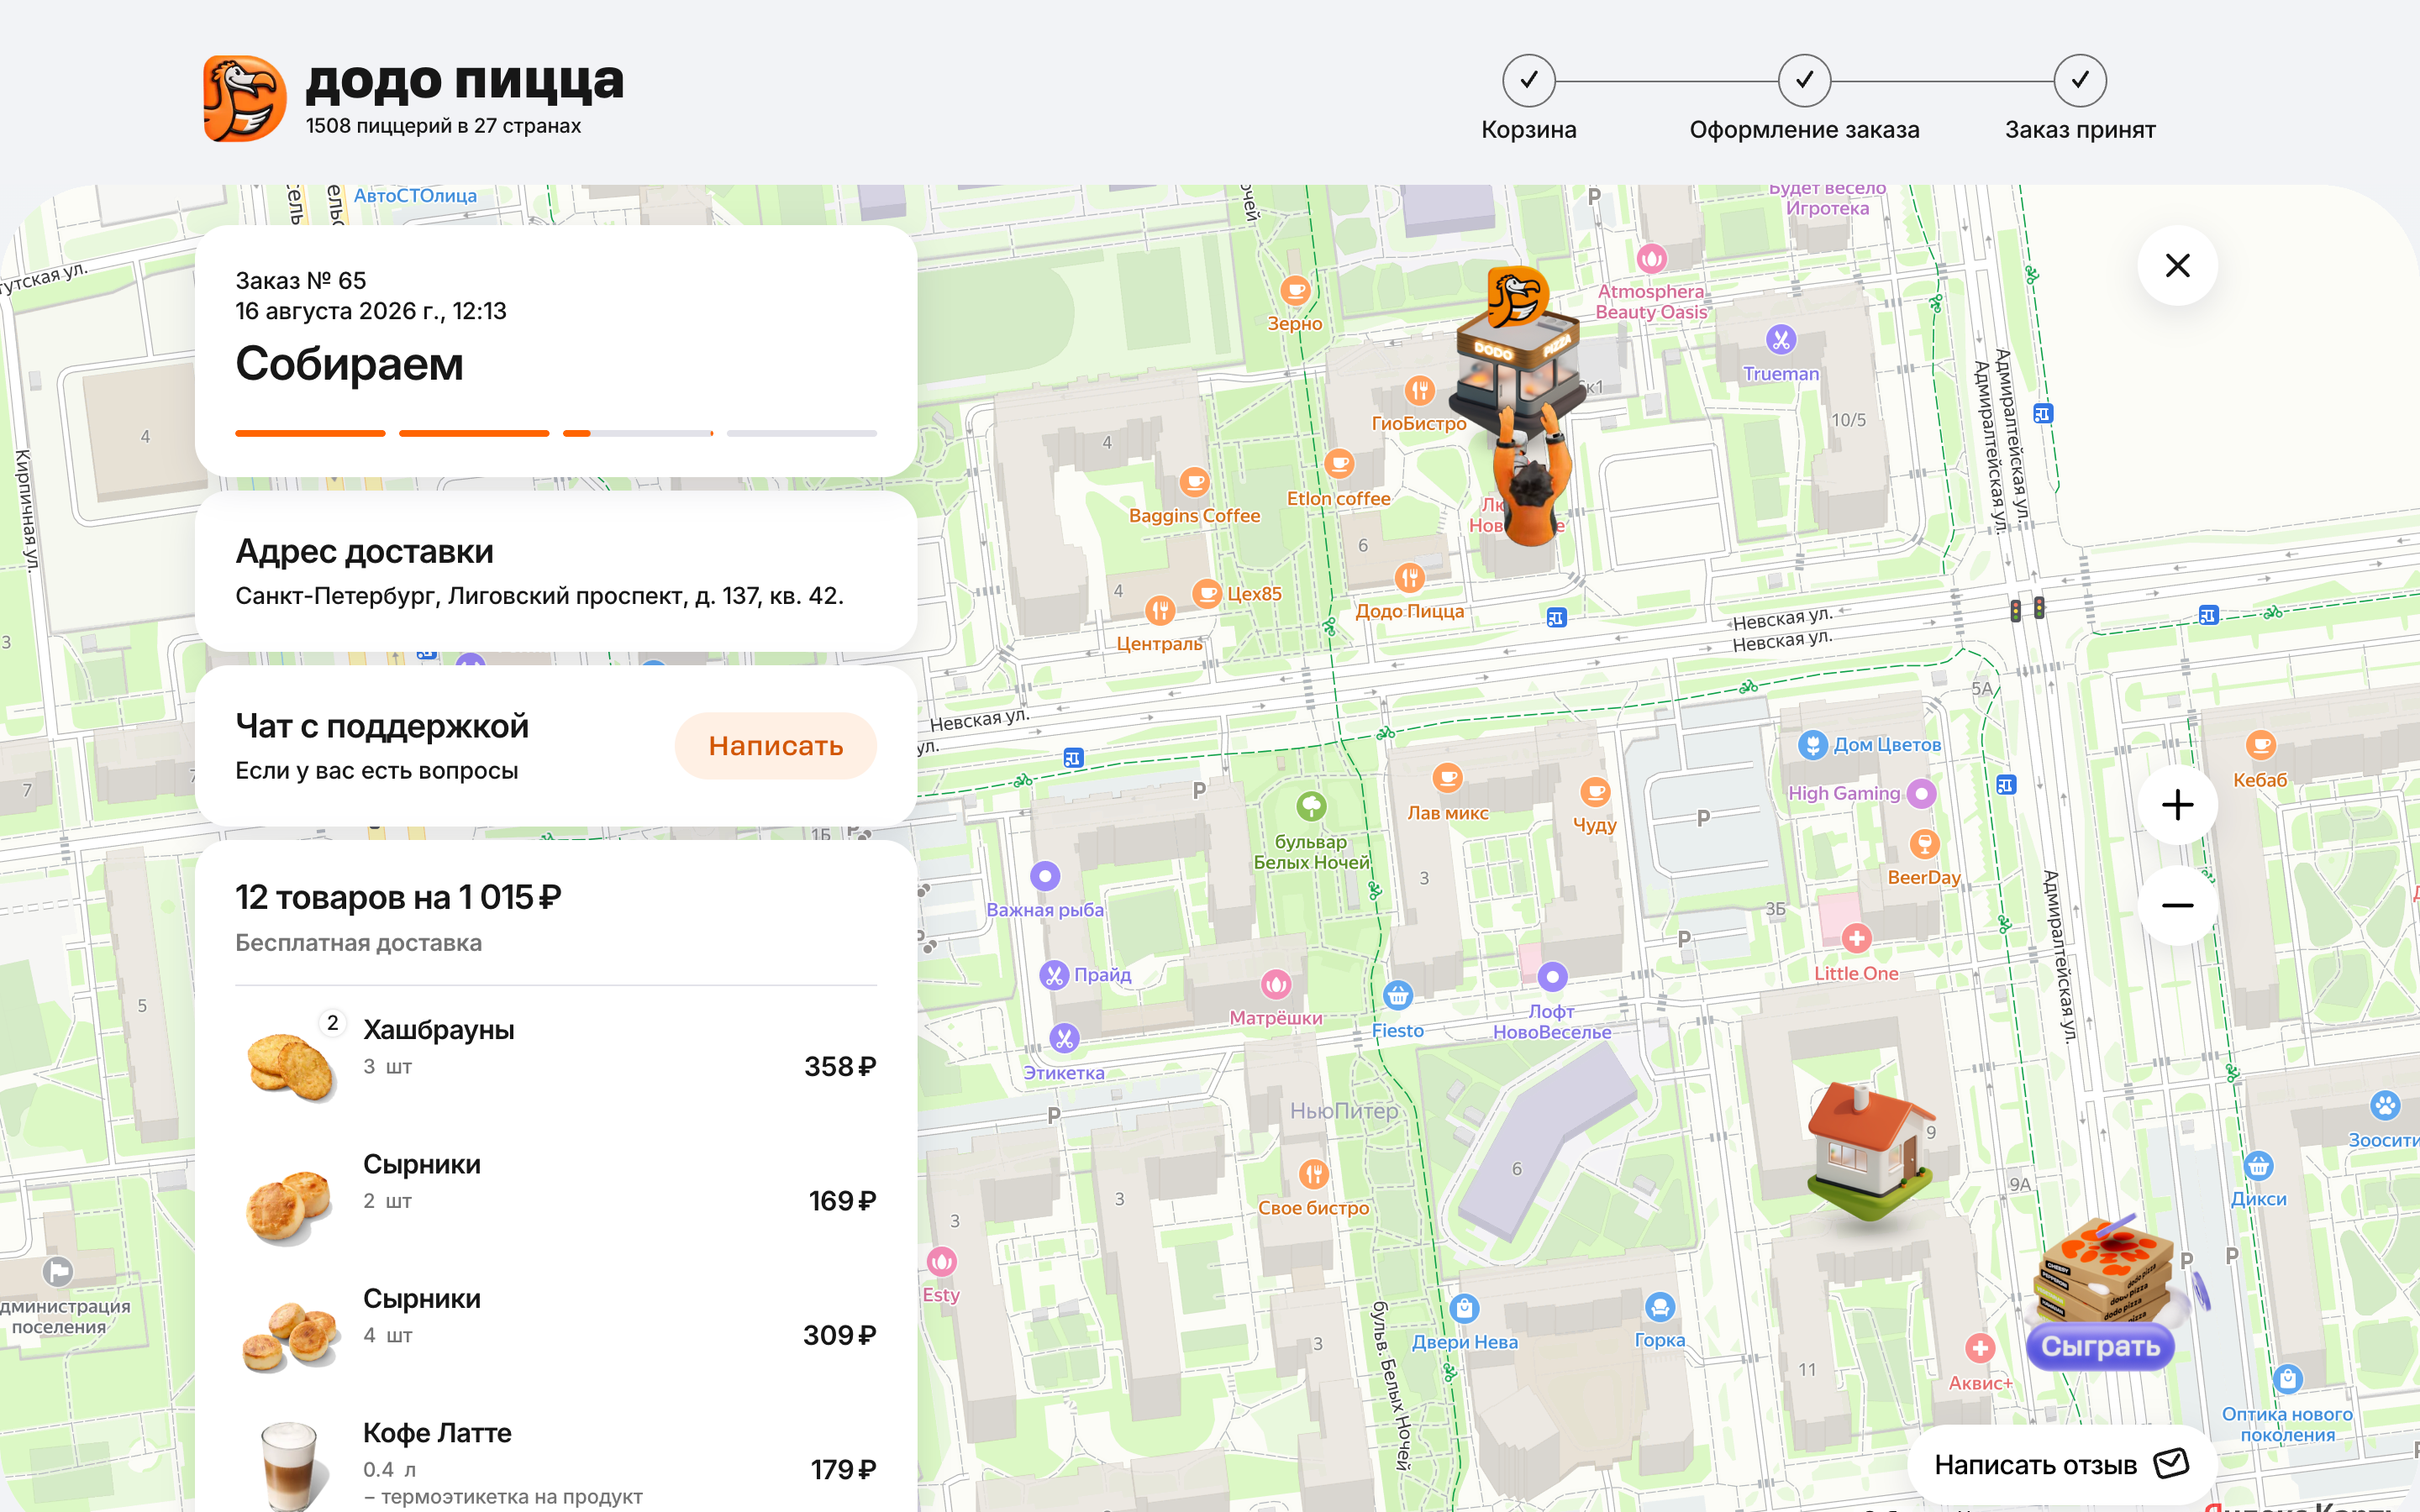This screenshot has width=2420, height=1512.
Task: Open the Централь restaurant map pin
Action: click(x=1160, y=610)
